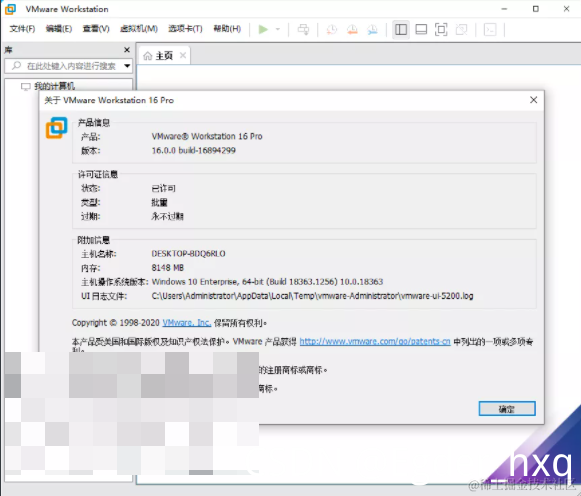
Task: Click the full screen mode icon
Action: [441, 29]
